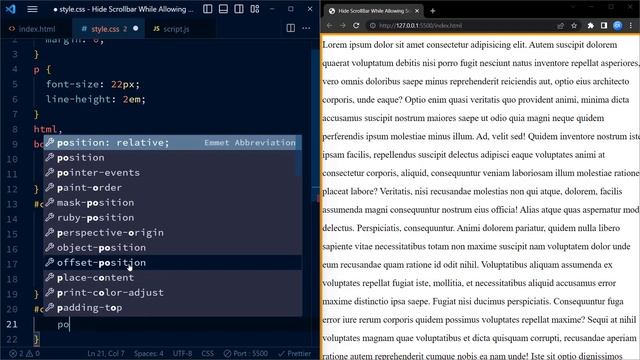Change the language mode 'CSS'
The width and height of the screenshot is (640, 360).
[207, 353]
